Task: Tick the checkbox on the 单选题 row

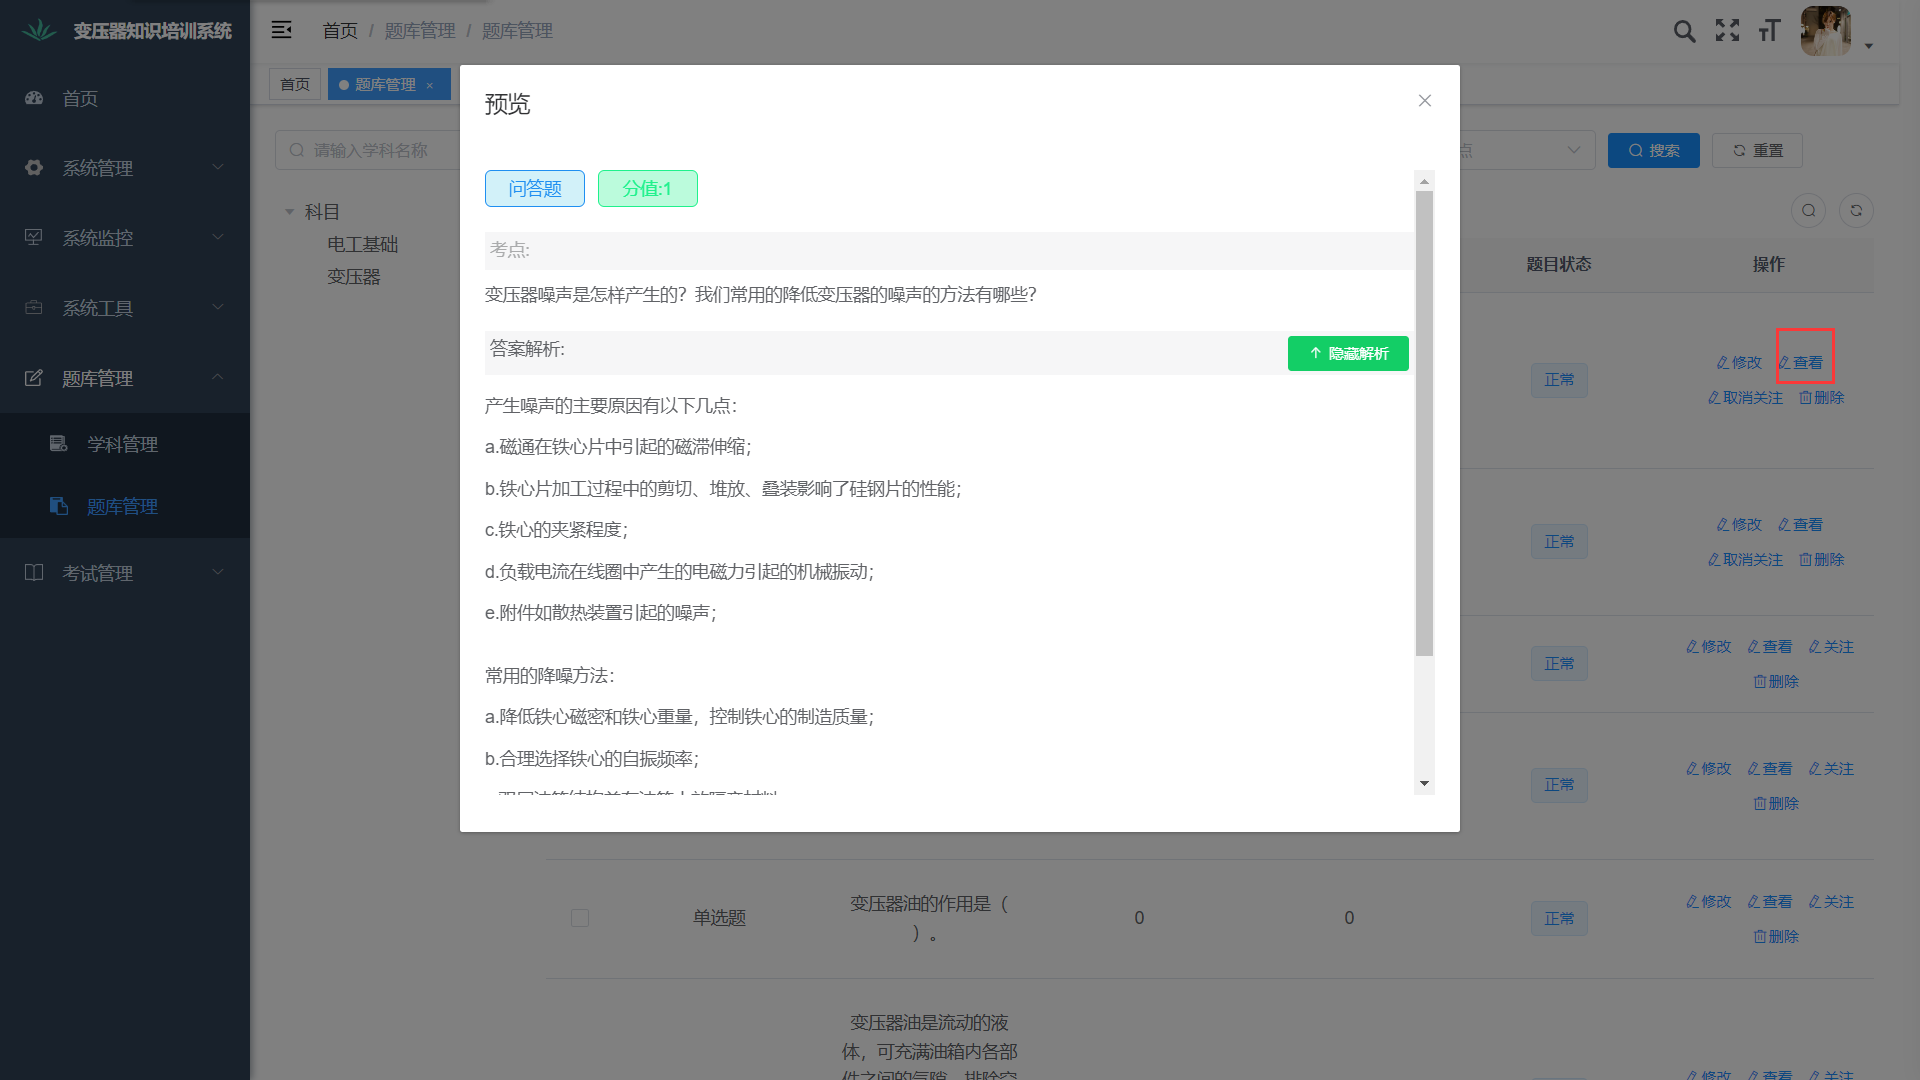Action: point(579,918)
